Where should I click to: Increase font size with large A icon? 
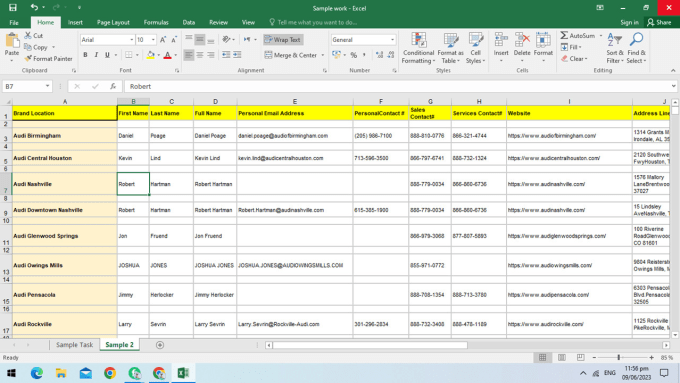(163, 39)
